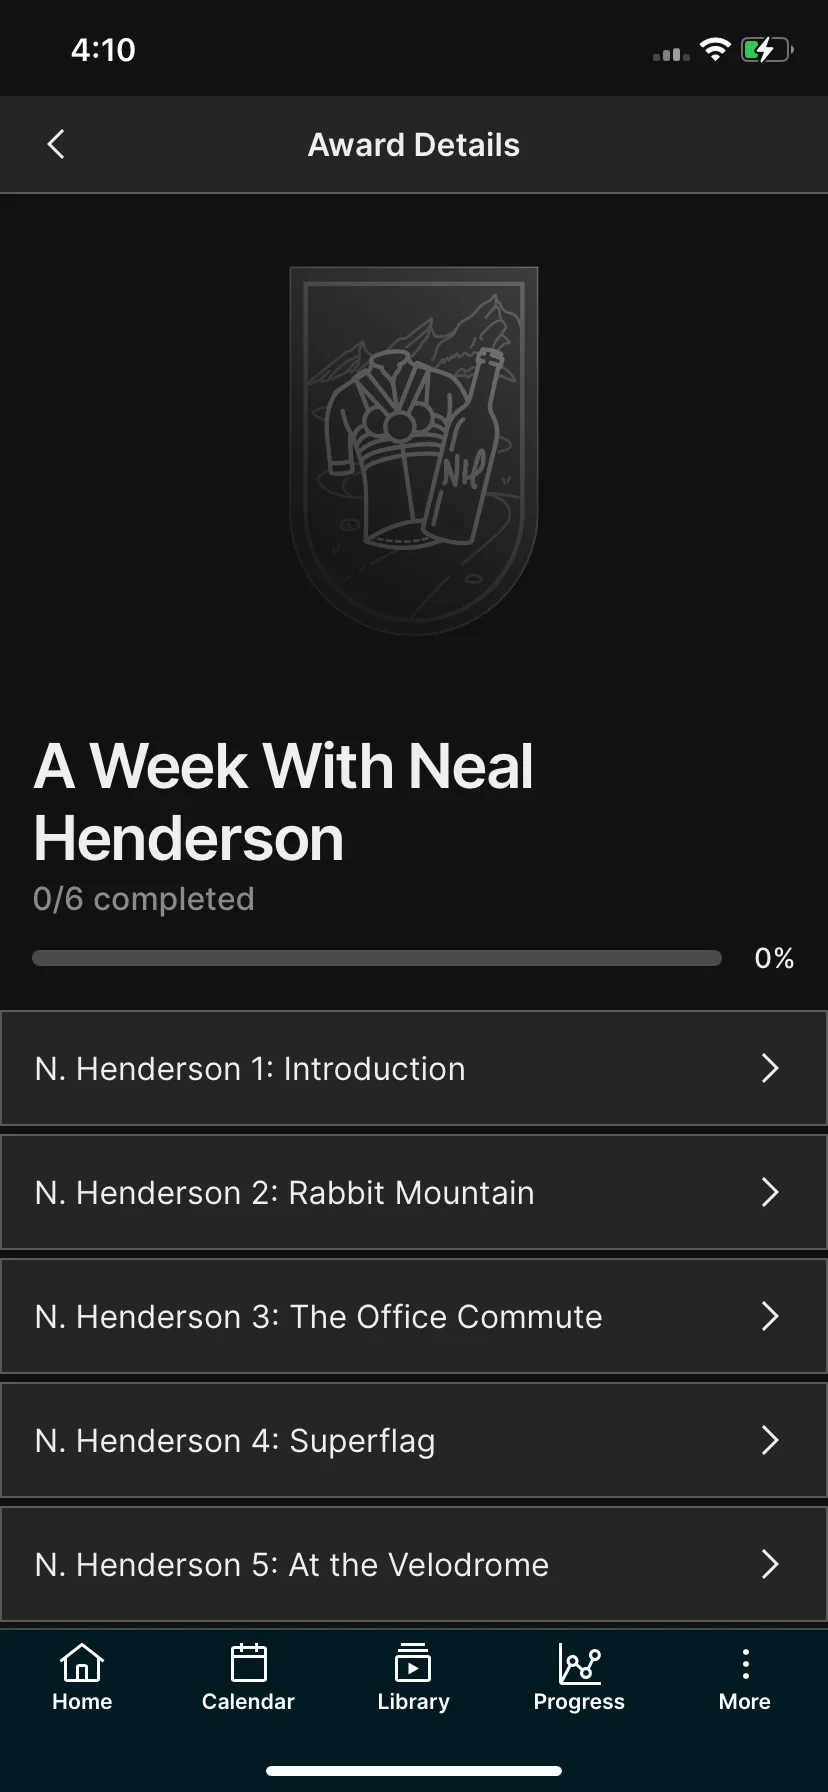
Task: Tap the battery charging indicator
Action: coord(767,49)
